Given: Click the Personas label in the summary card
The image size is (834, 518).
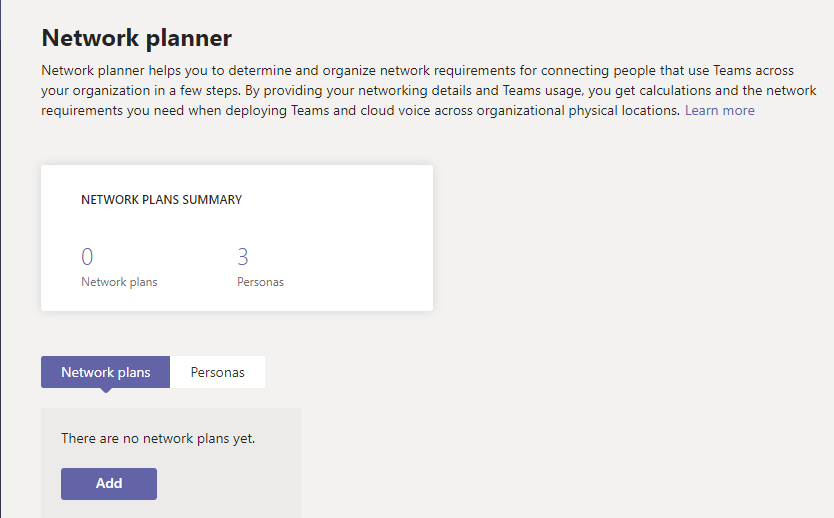Looking at the screenshot, I should click(260, 282).
